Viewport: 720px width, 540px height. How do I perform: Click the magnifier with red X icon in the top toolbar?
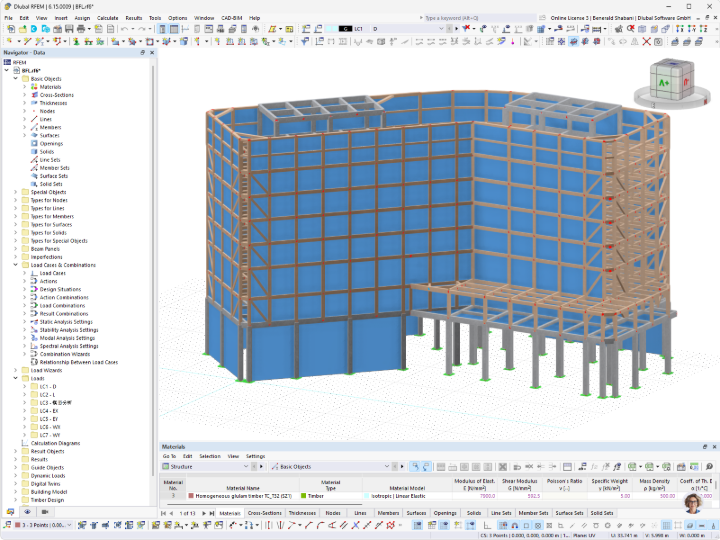[631, 29]
